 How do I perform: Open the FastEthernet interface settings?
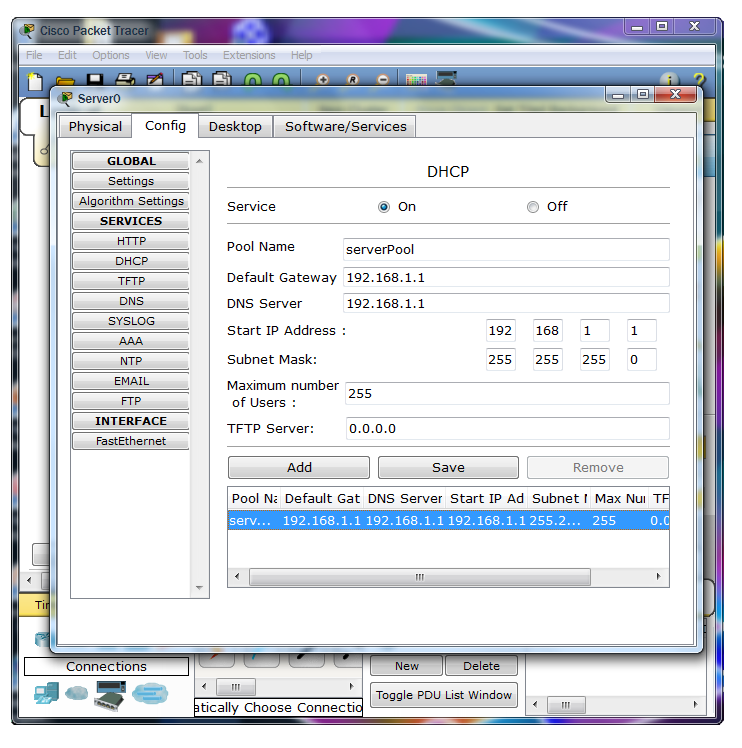[x=131, y=442]
